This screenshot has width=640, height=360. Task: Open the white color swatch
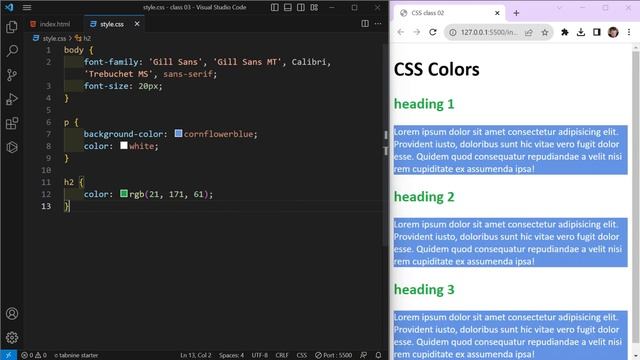click(x=124, y=145)
